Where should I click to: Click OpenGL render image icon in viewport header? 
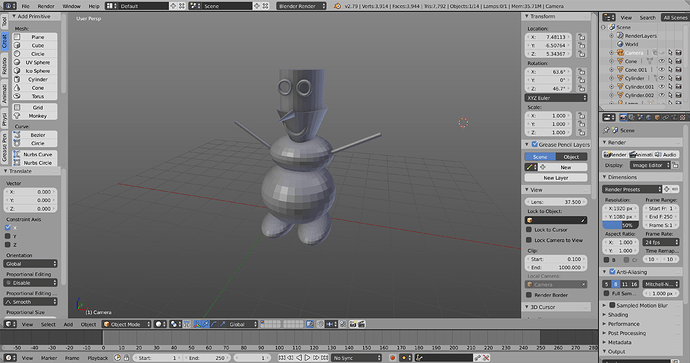point(352,324)
